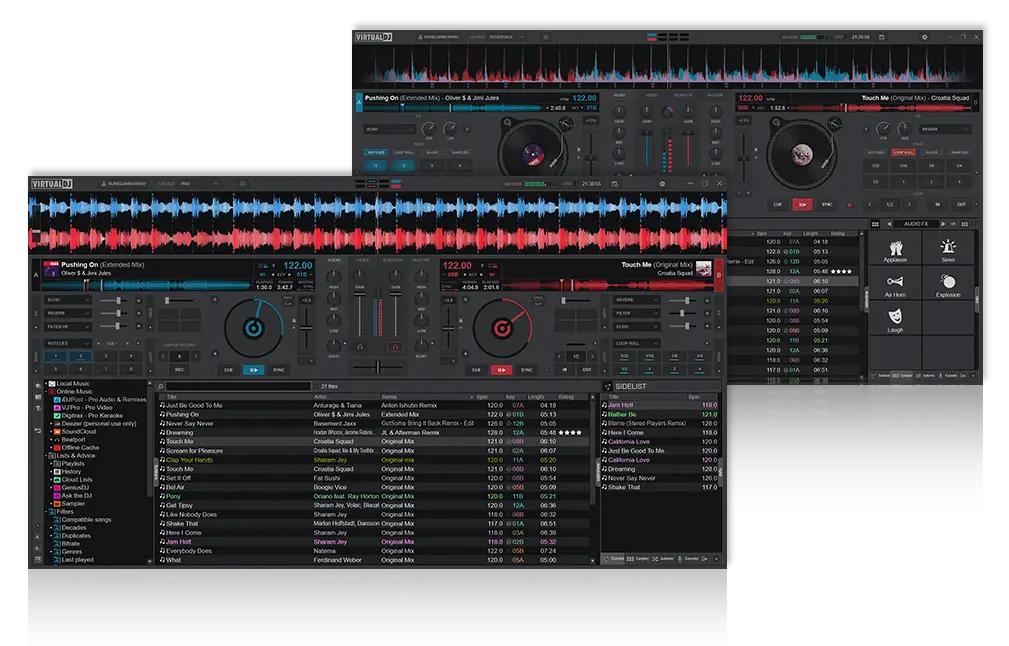Toggle SYNC on the left deck
Image resolution: width=1009 pixels, height=646 pixels.
[x=279, y=370]
